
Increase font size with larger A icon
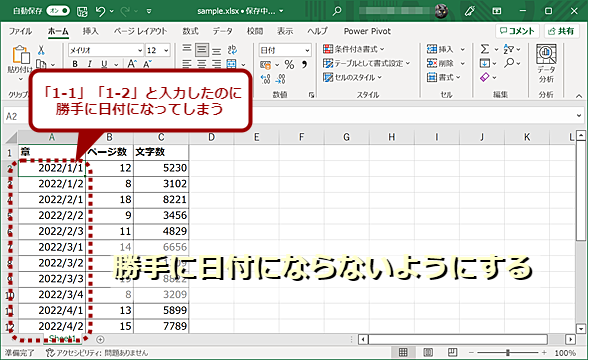point(131,64)
